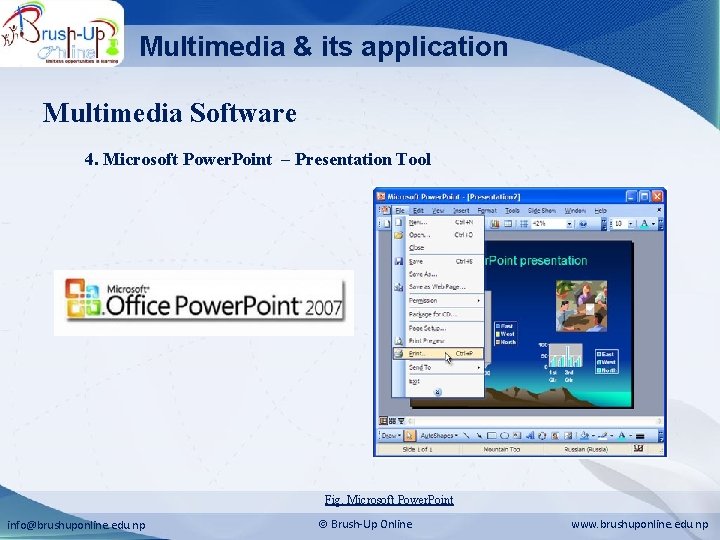Viewport: 720px width, 540px height.
Task: Click the Insert Table toolbar icon
Action: click(508, 224)
